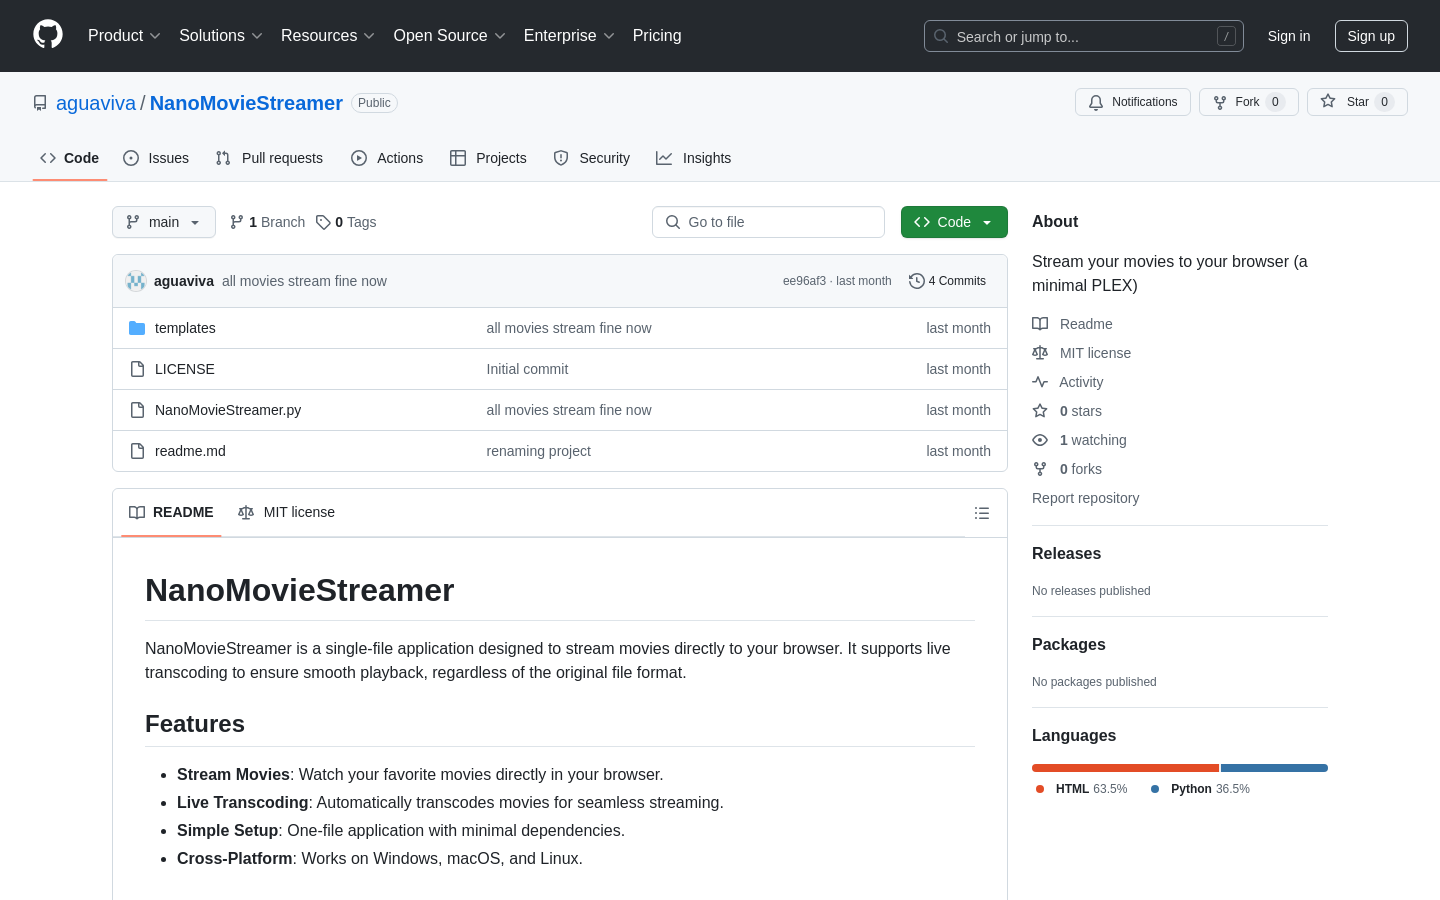
Task: Open the Python 36.5% language link
Action: click(1200, 789)
